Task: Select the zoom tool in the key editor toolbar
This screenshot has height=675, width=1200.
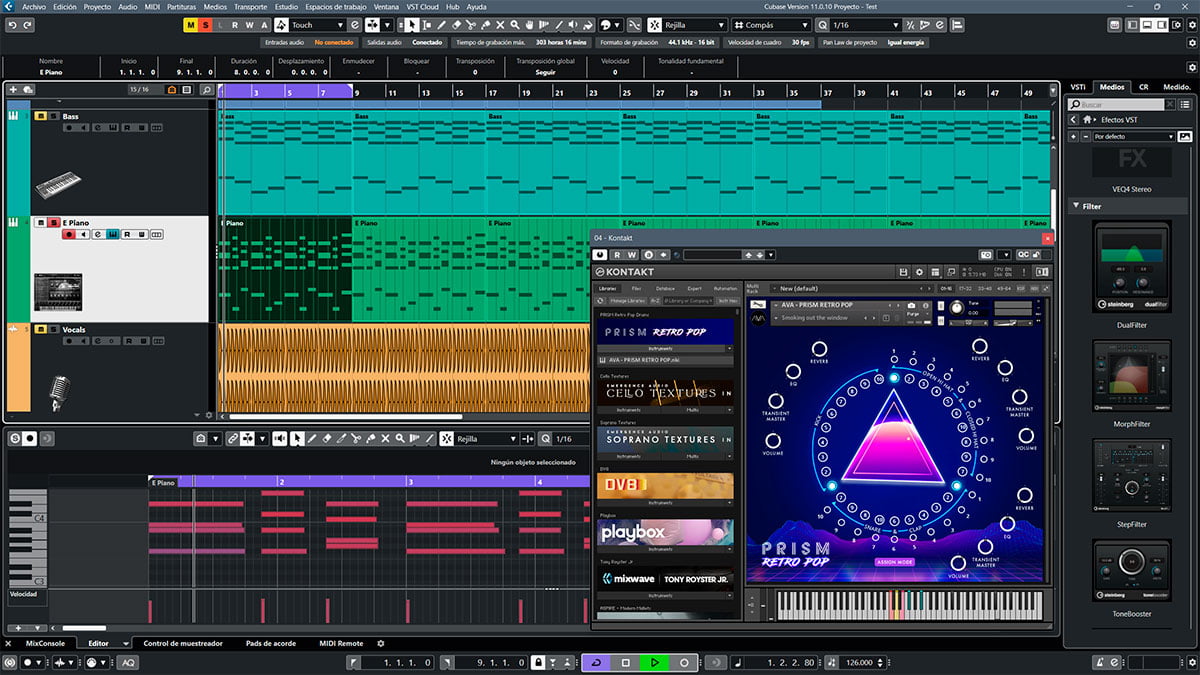Action: click(x=401, y=439)
